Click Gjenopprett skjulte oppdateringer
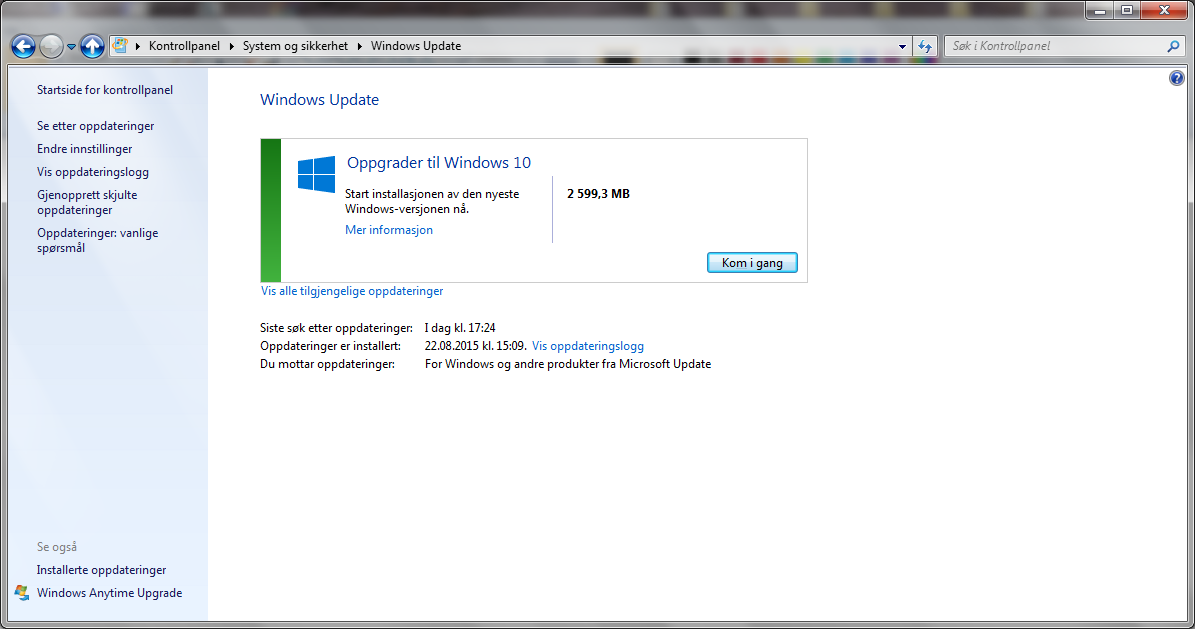1195x629 pixels. [87, 202]
